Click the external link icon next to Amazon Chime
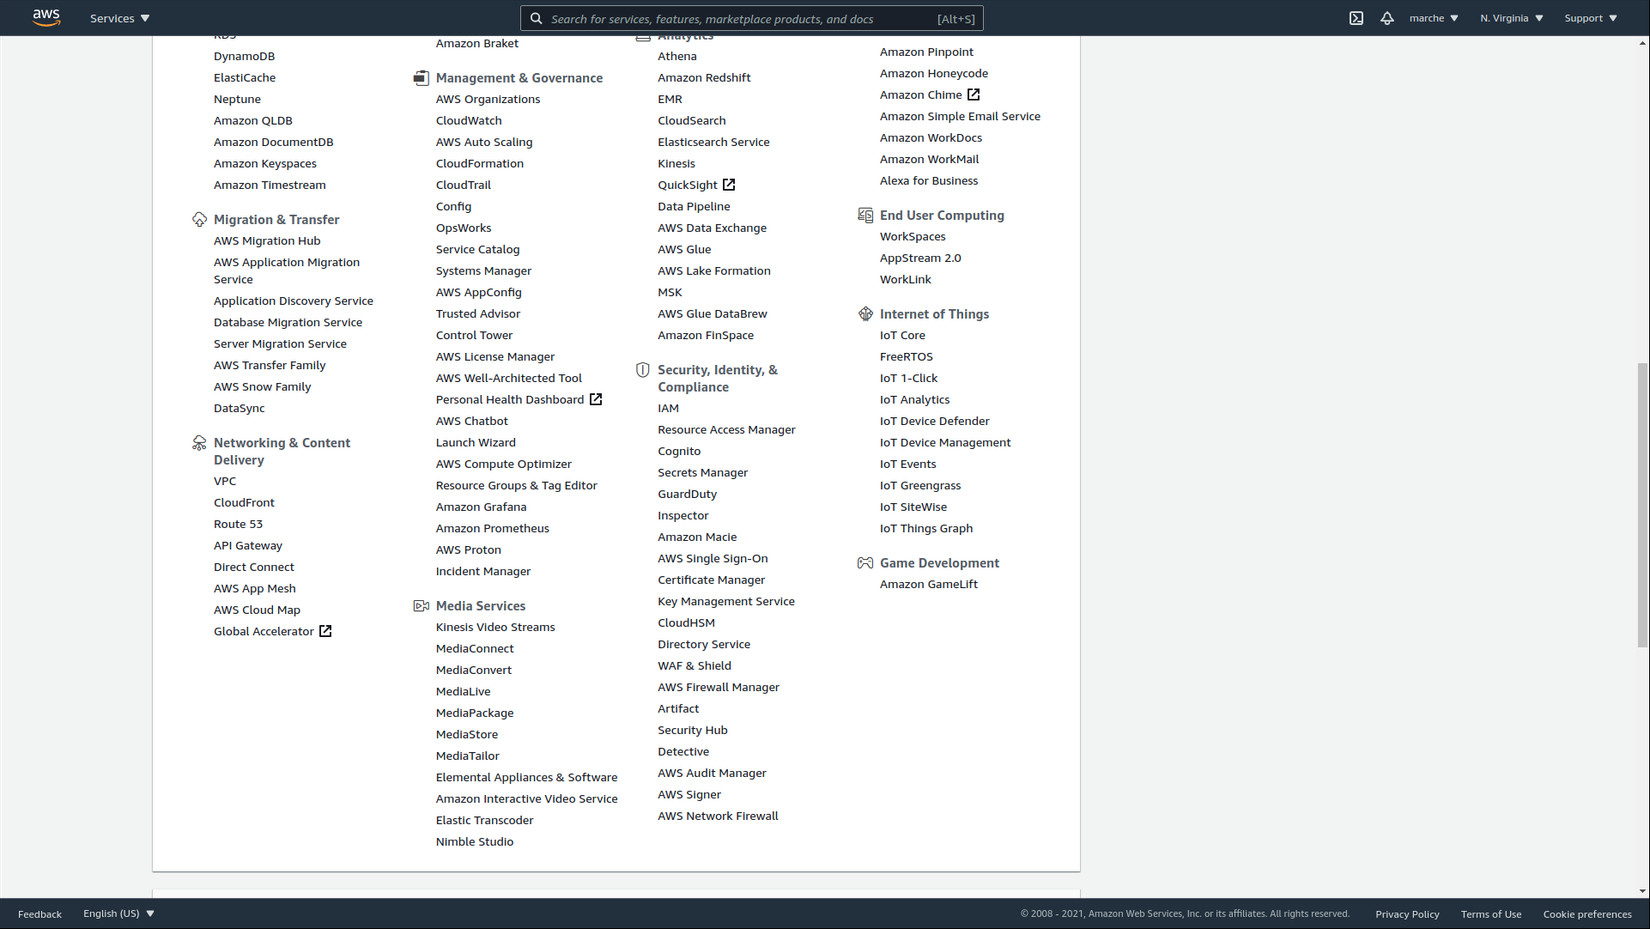The image size is (1650, 929). pos(973,95)
